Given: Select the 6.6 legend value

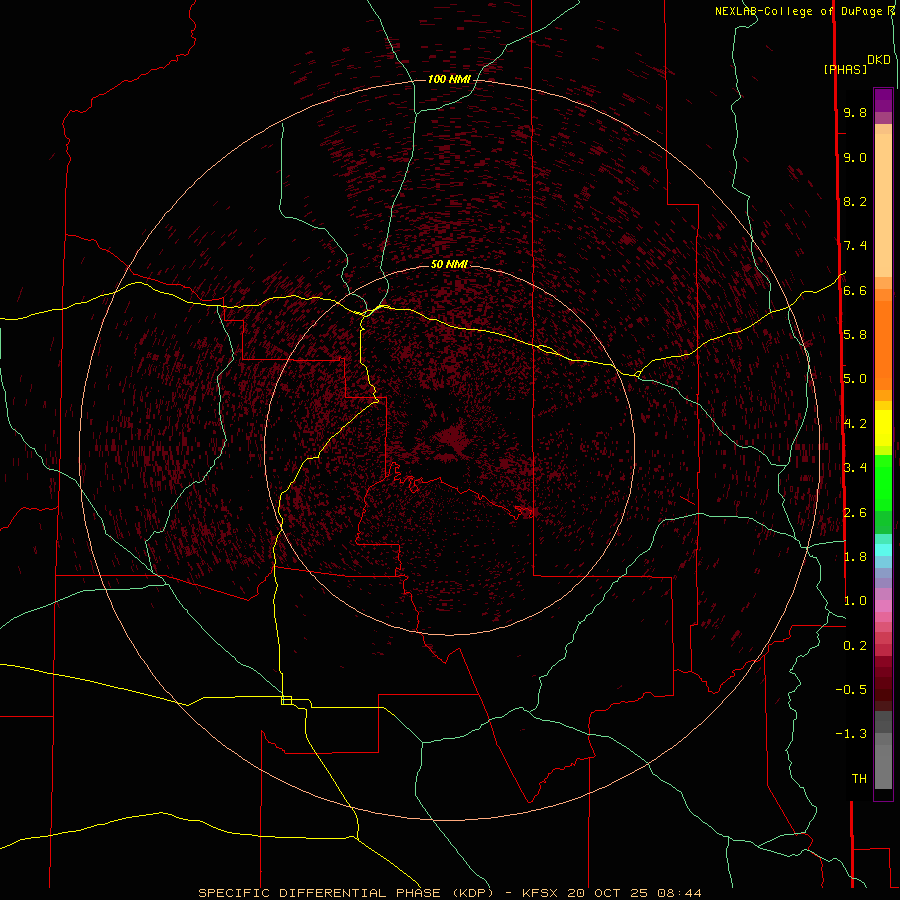Looking at the screenshot, I should tap(855, 290).
